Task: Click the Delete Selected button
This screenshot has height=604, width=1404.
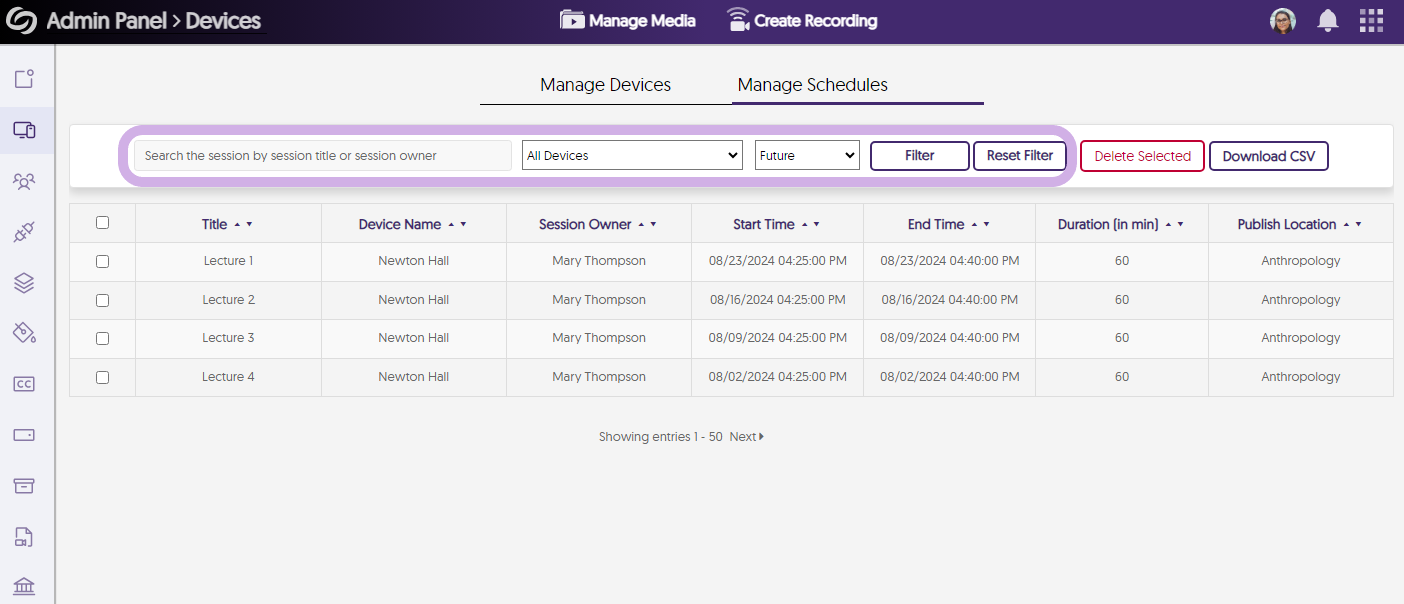Action: coord(1142,156)
